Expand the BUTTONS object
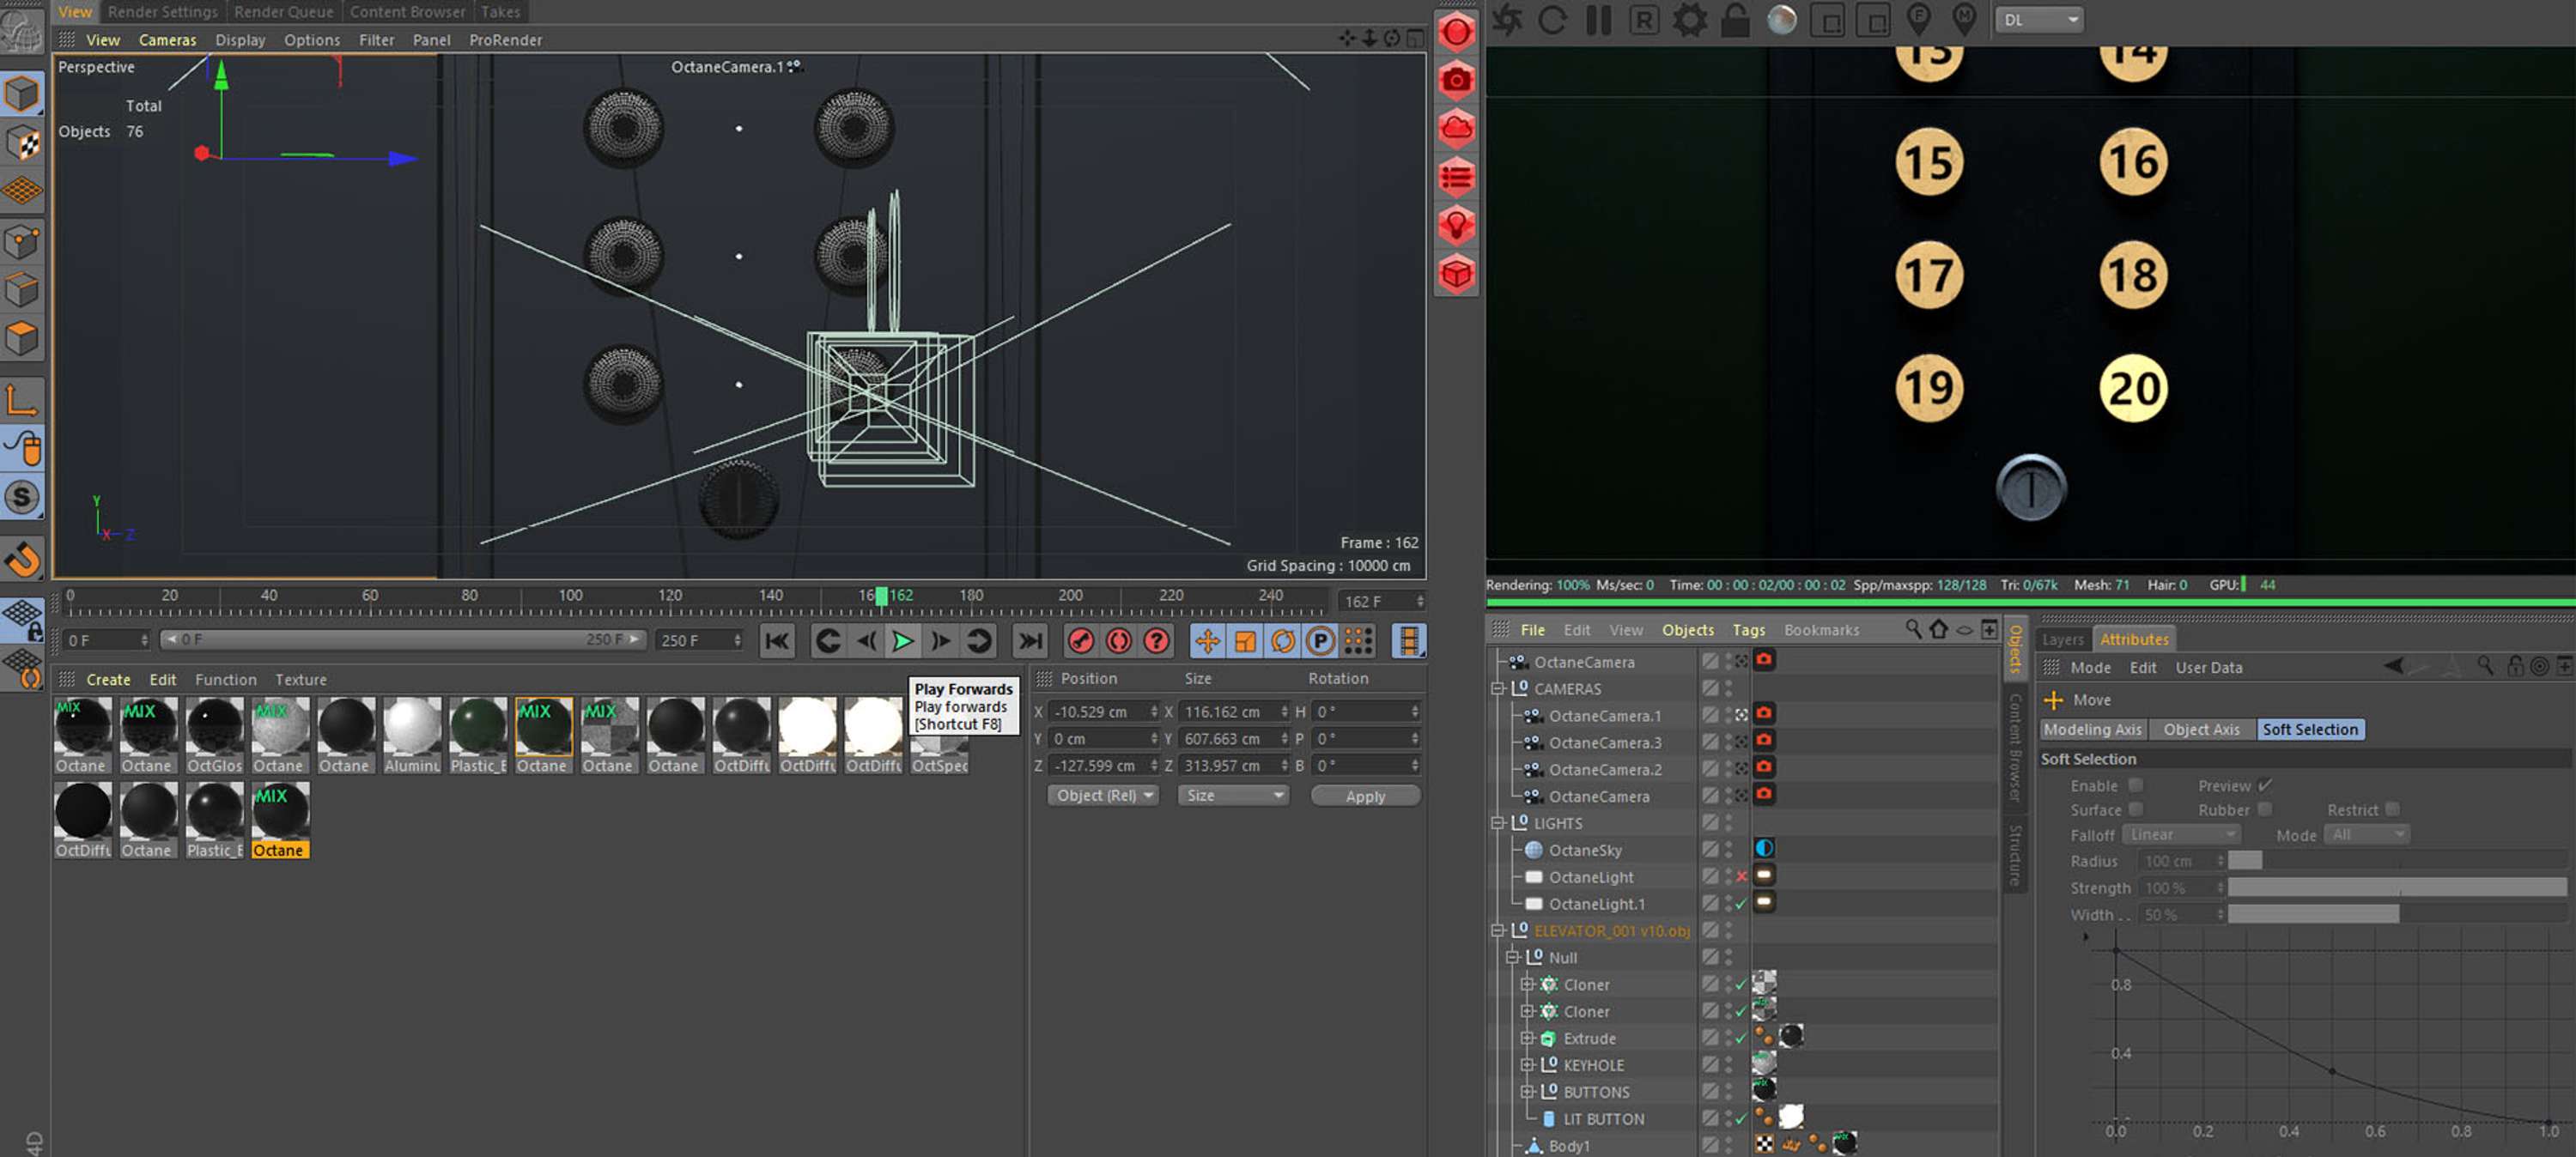Screen dimensions: 2576x1157 [x=1527, y=1092]
